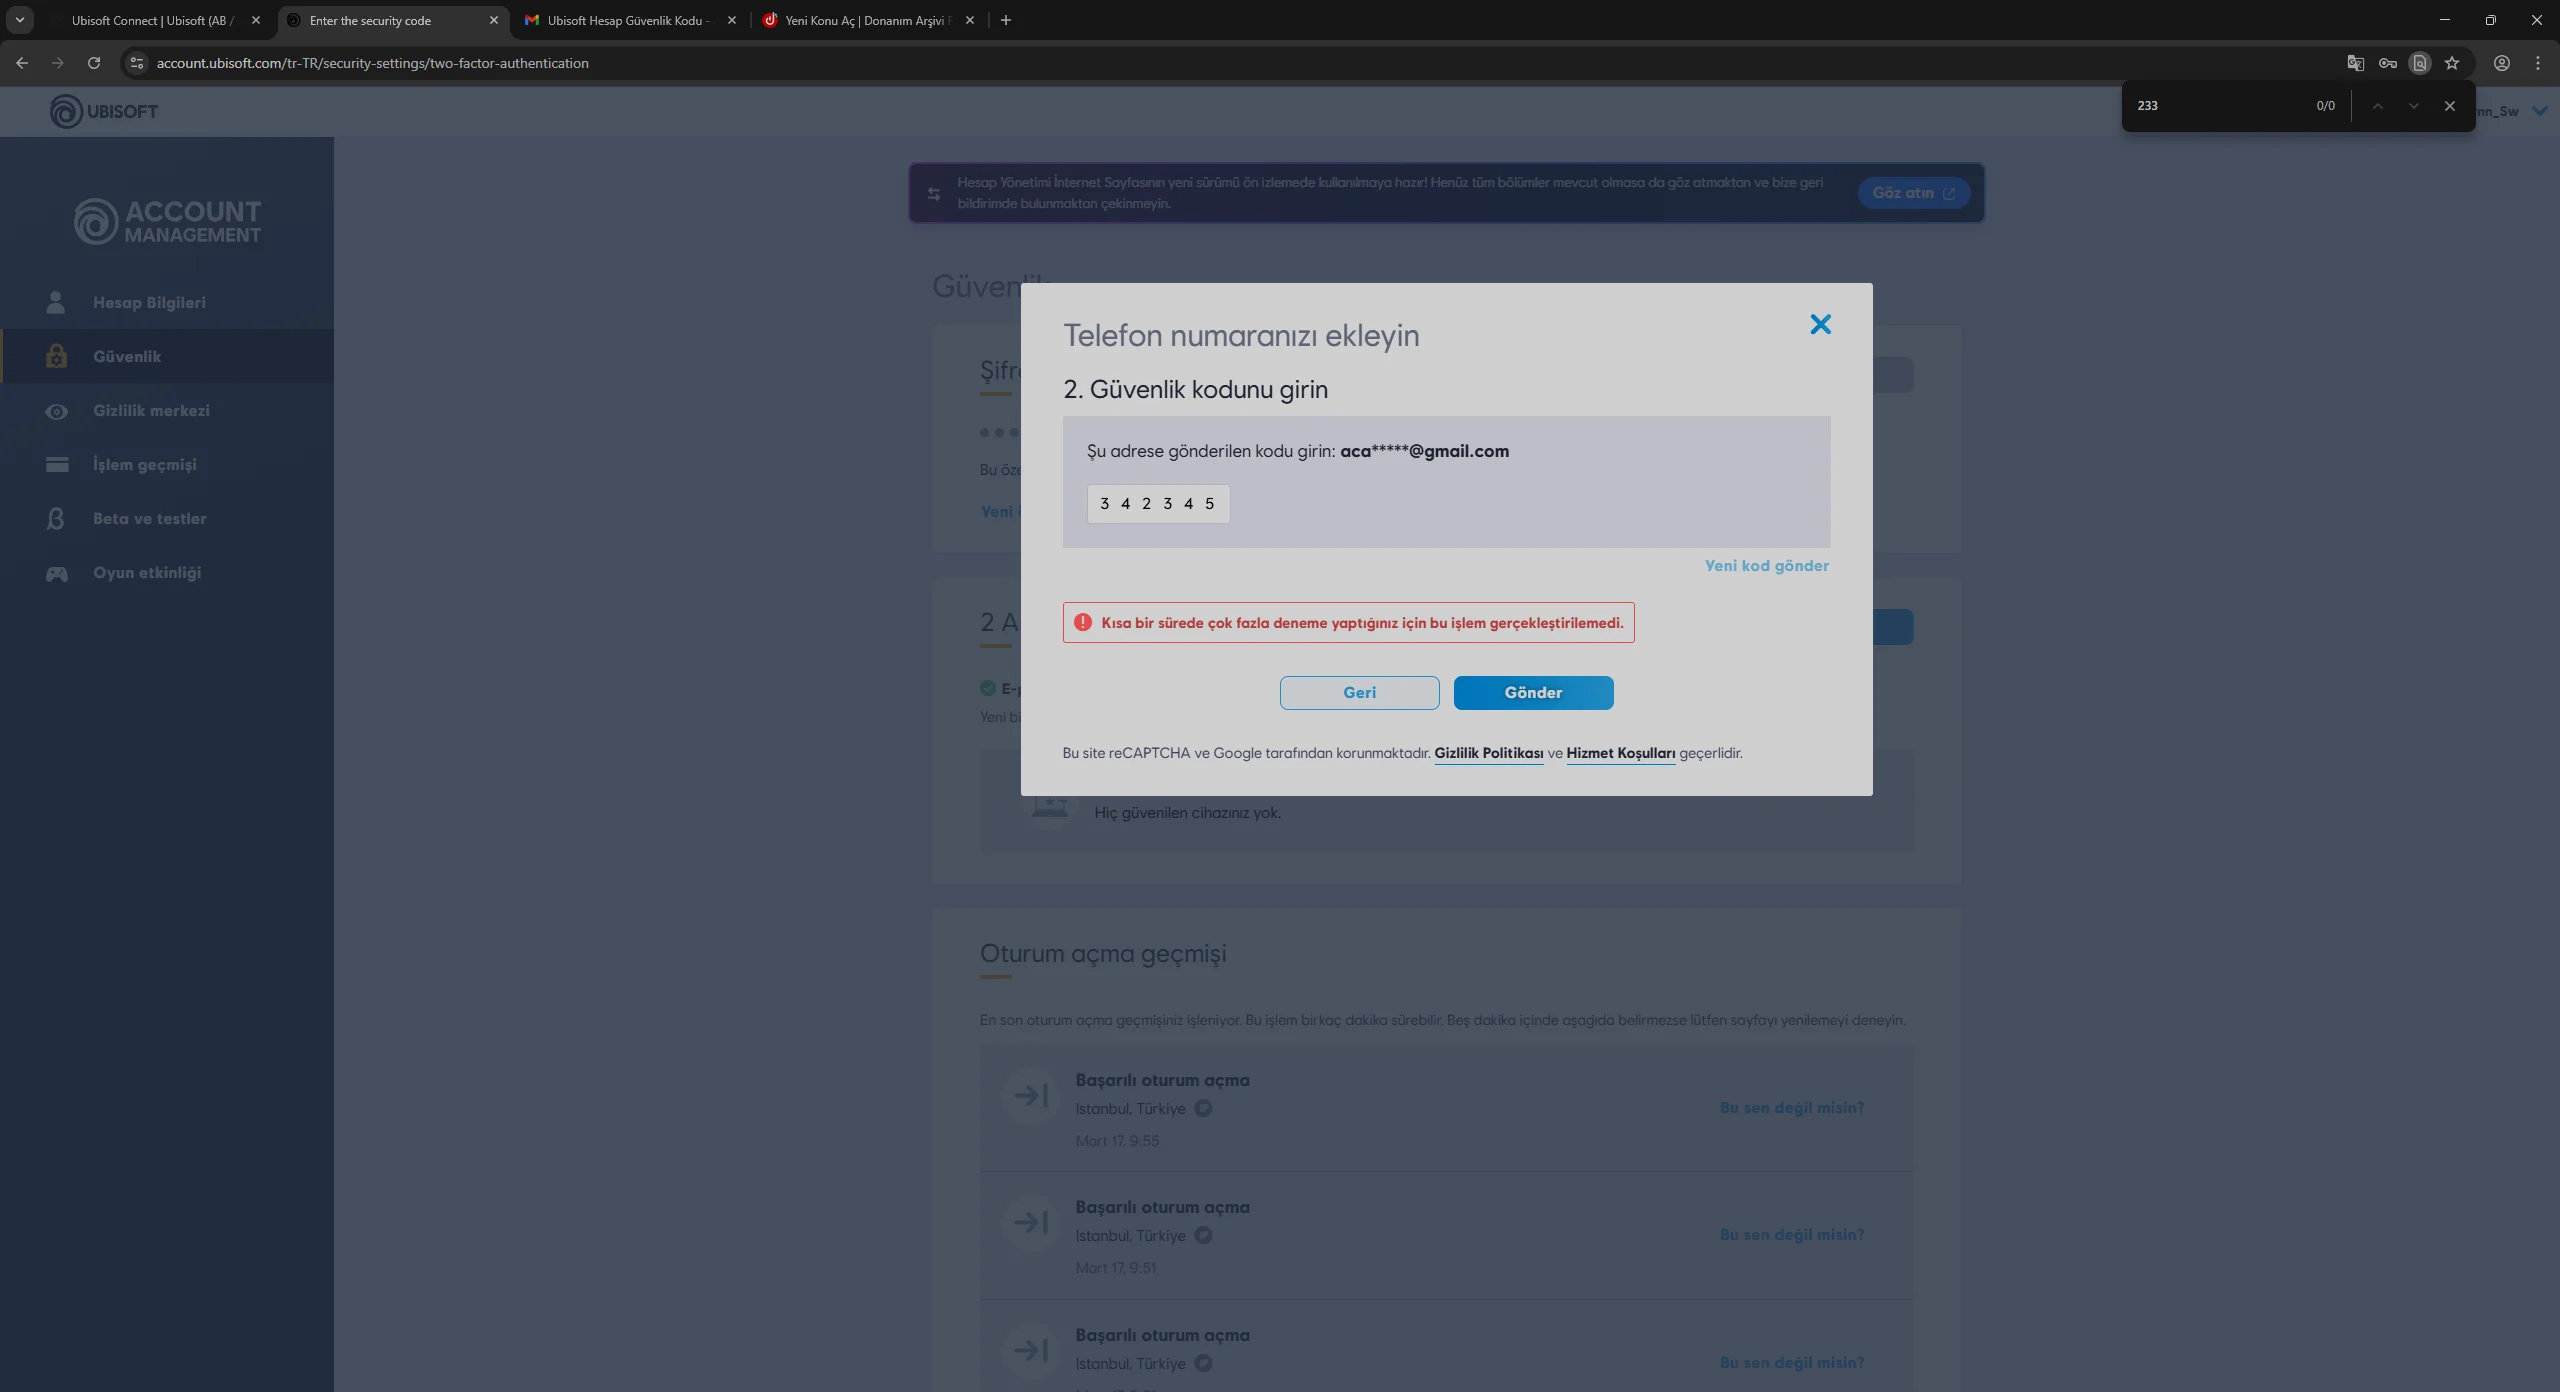This screenshot has width=2560, height=1392.
Task: Close the find-in-page search bar
Action: tap(2449, 106)
